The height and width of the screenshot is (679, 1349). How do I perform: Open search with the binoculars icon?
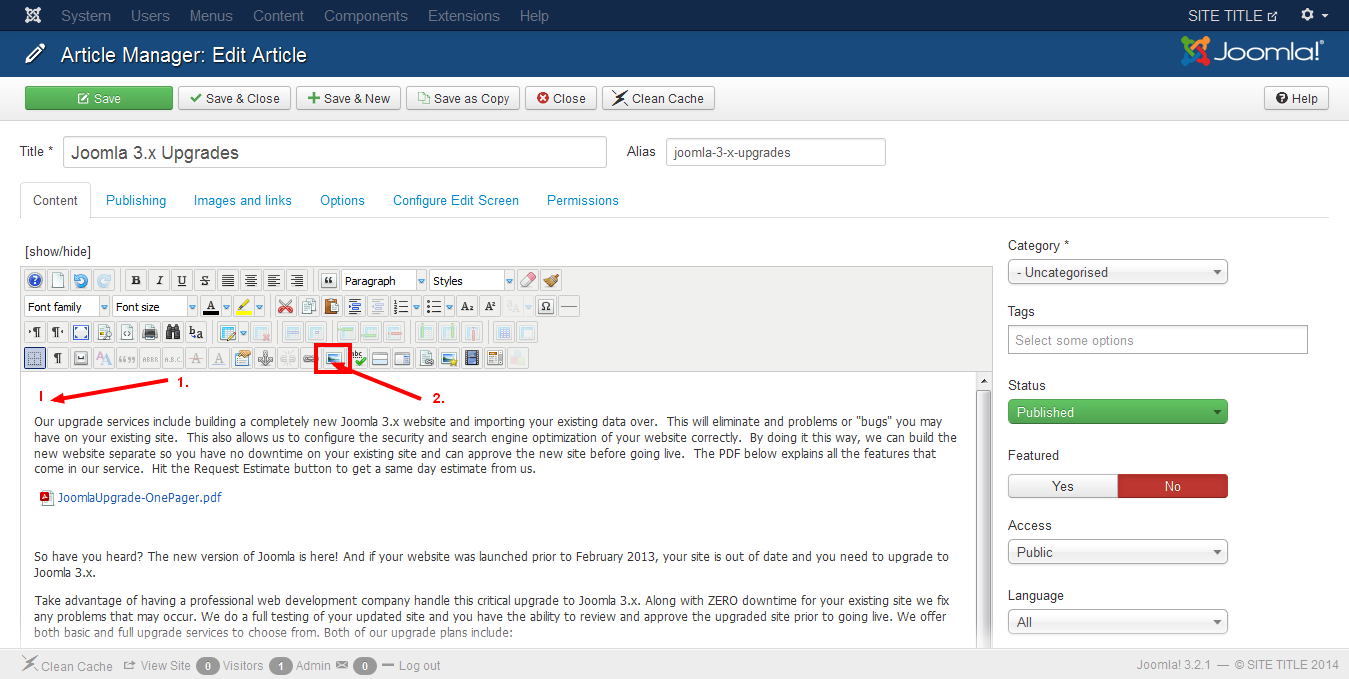(x=173, y=333)
